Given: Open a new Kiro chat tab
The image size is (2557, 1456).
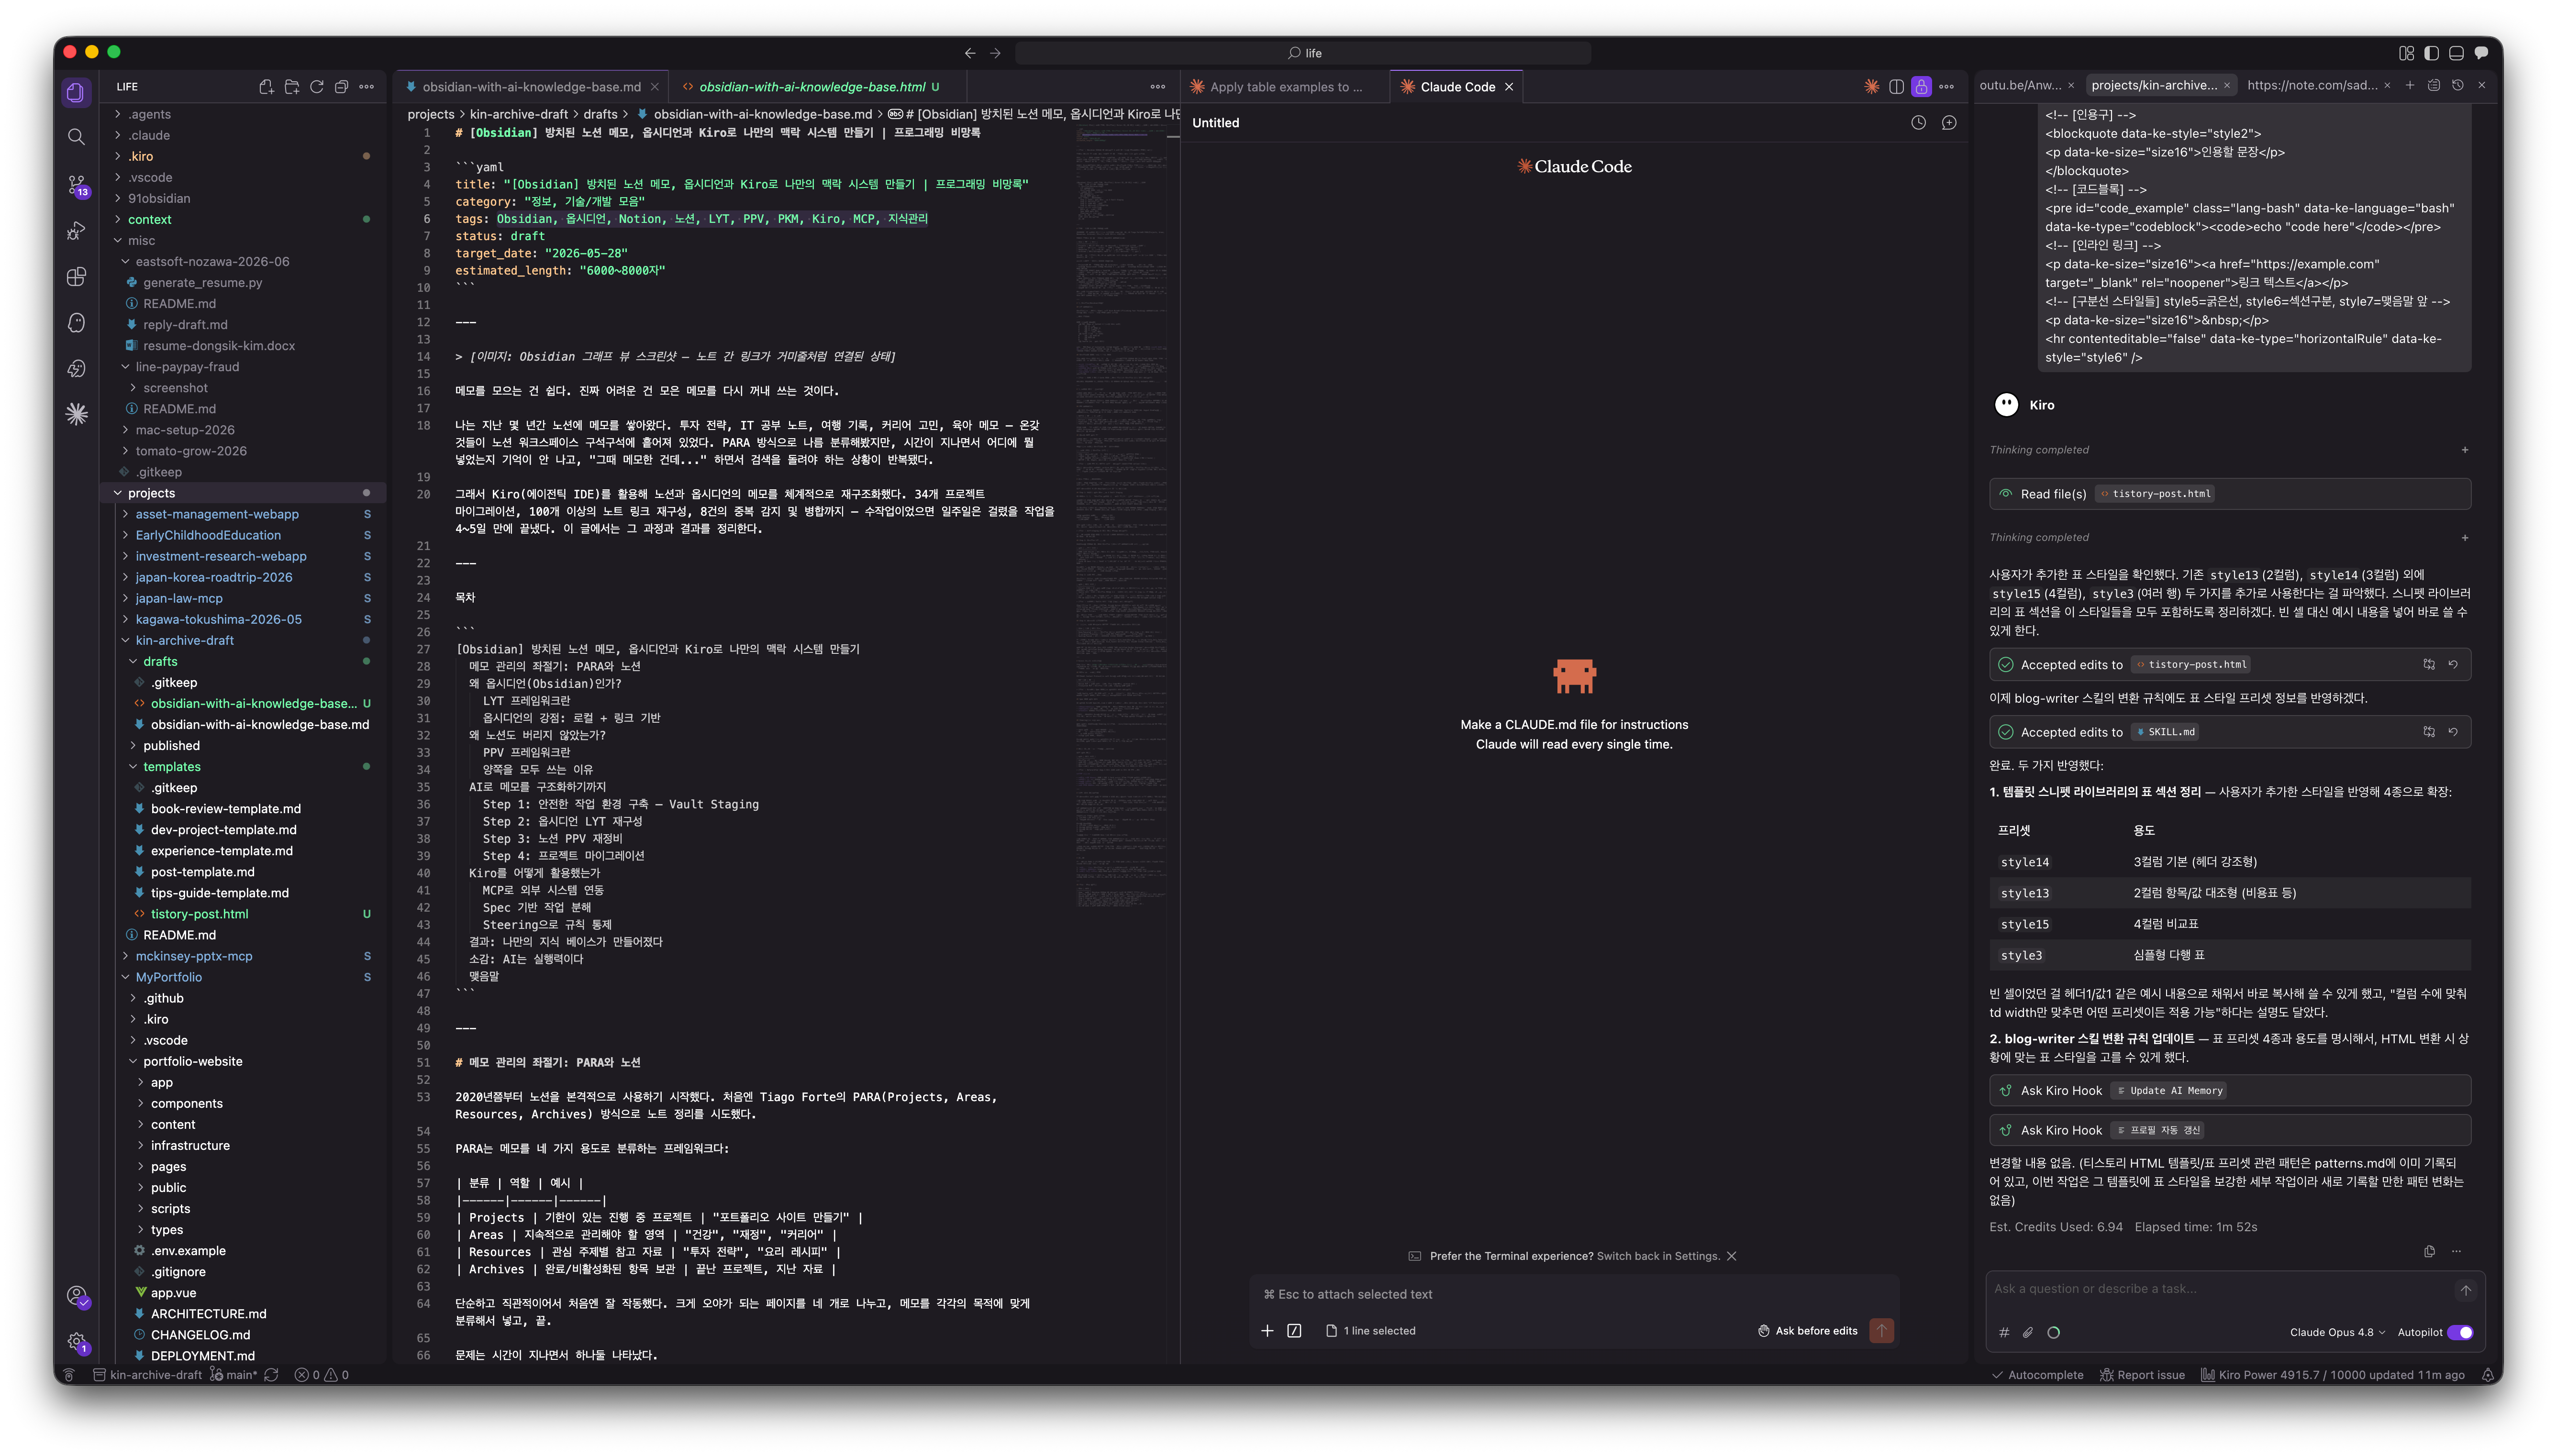Looking at the screenshot, I should (2410, 85).
